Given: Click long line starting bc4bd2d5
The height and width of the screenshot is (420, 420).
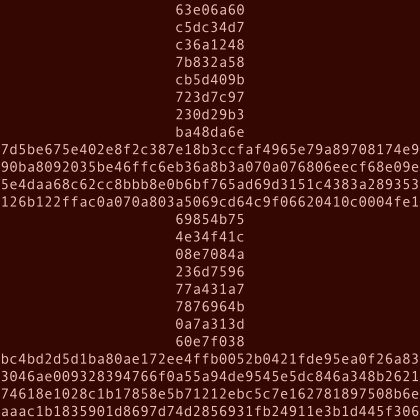Looking at the screenshot, I should coord(210,359).
